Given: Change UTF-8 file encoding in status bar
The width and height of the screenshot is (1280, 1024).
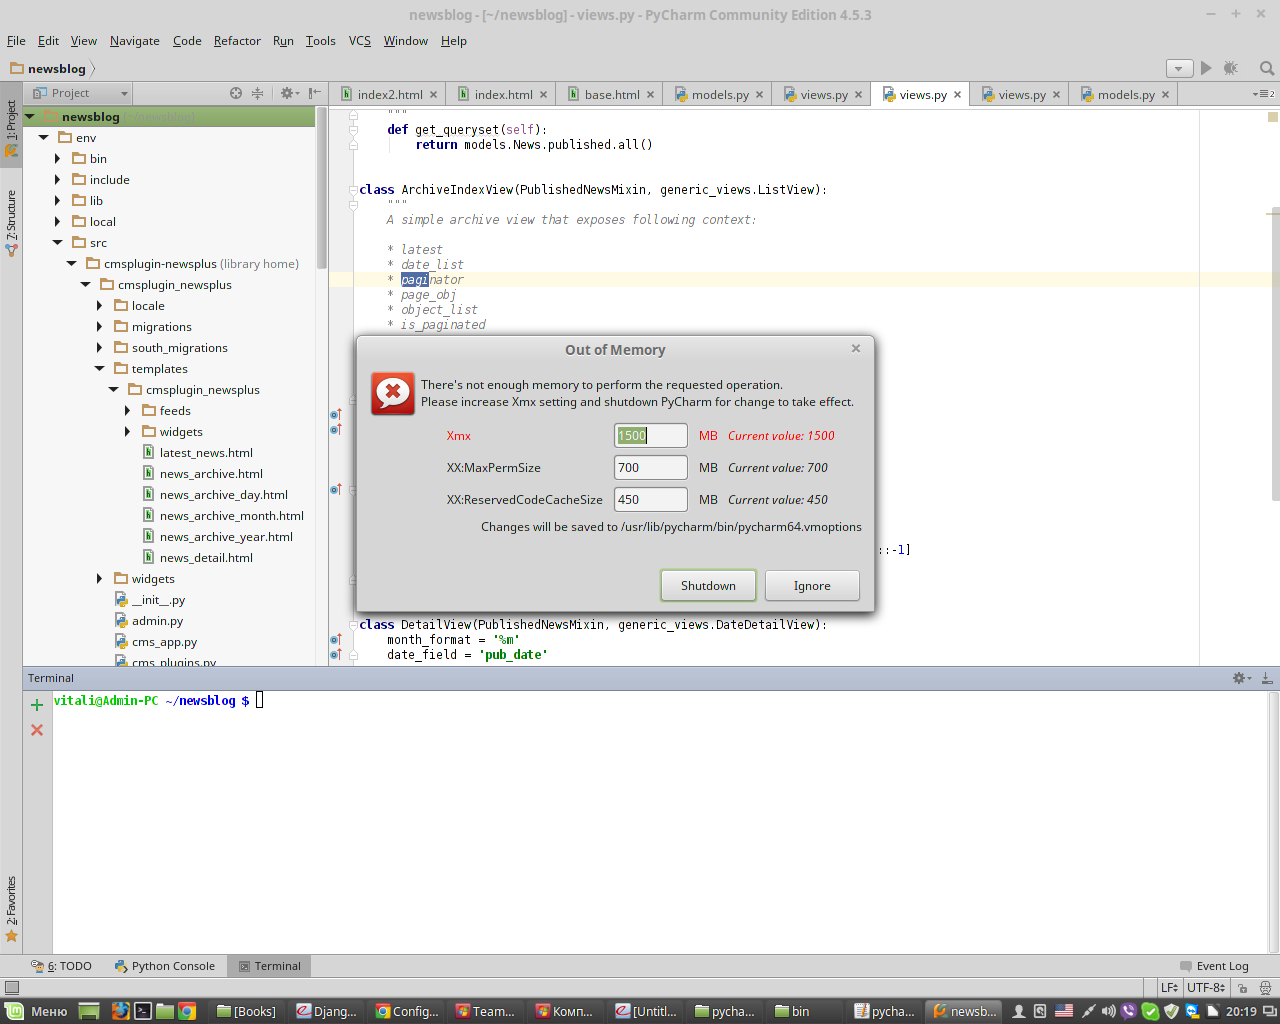Looking at the screenshot, I should click(x=1206, y=988).
